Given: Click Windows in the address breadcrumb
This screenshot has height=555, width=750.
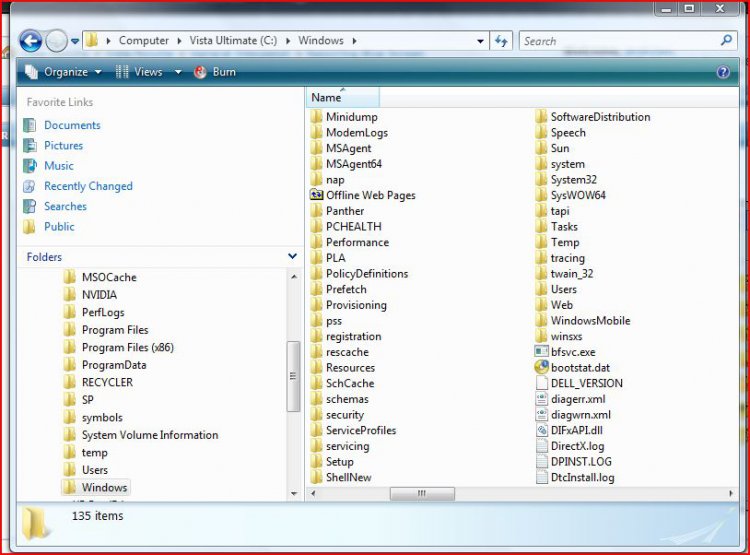Looking at the screenshot, I should (320, 41).
